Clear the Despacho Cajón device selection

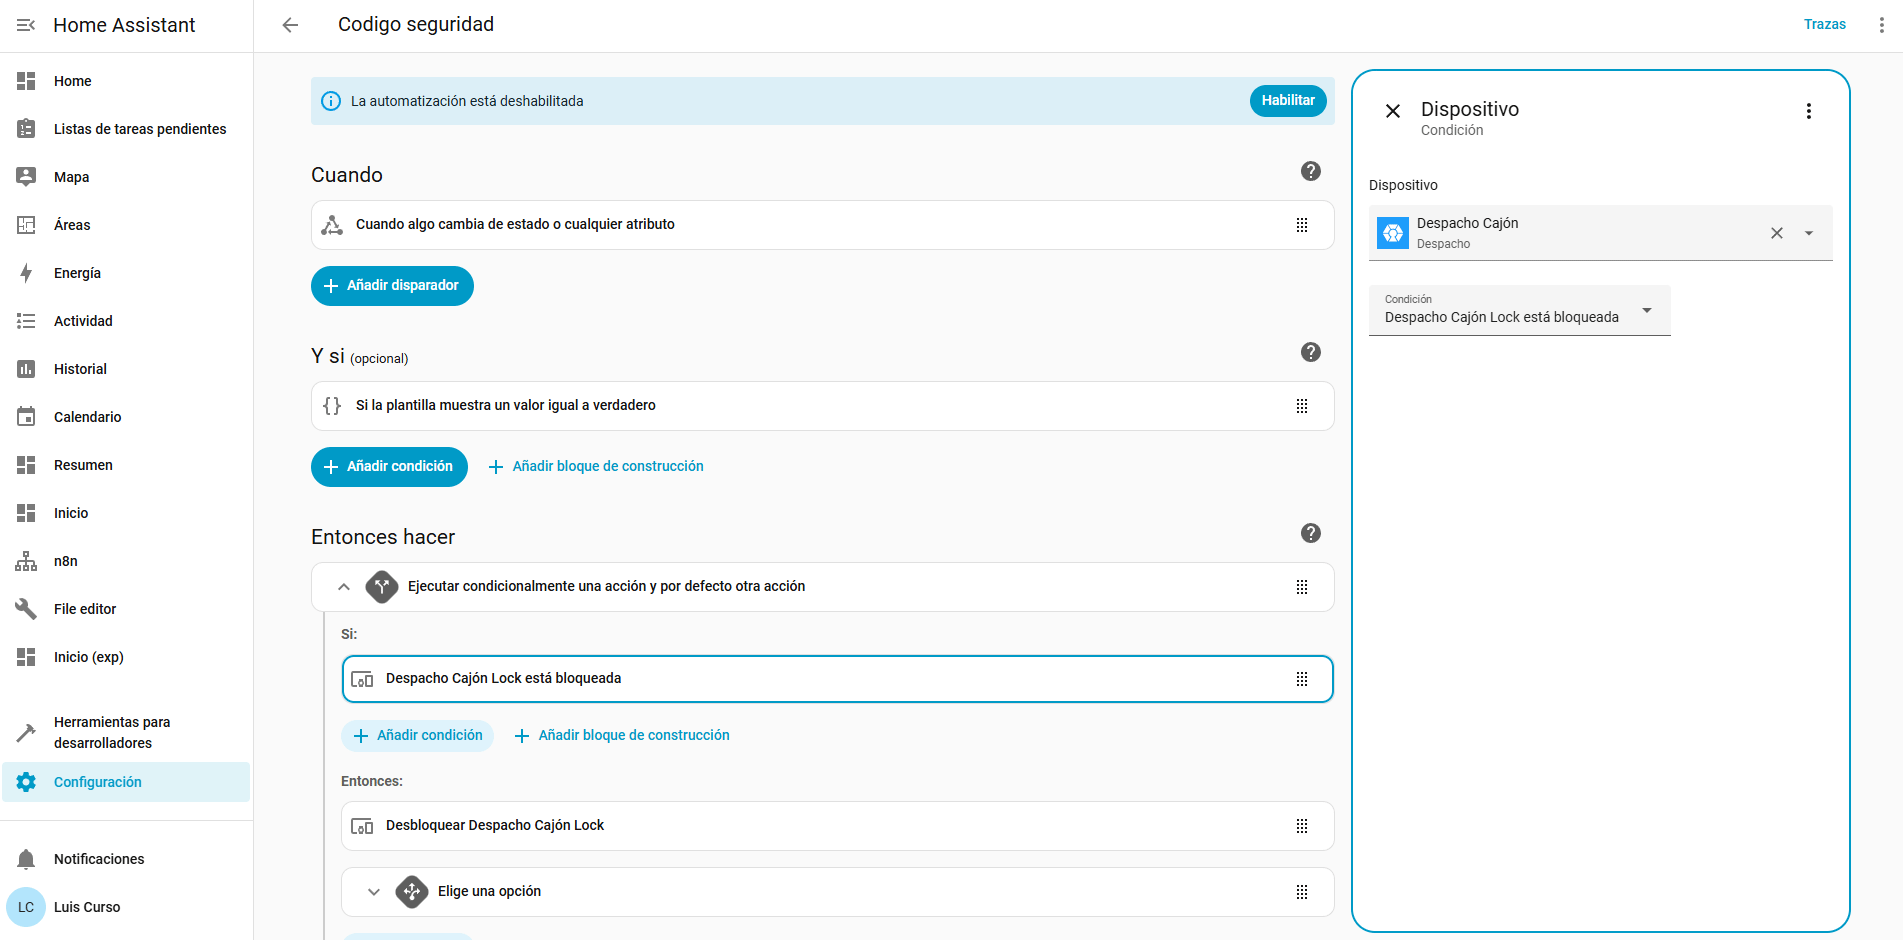click(1777, 233)
